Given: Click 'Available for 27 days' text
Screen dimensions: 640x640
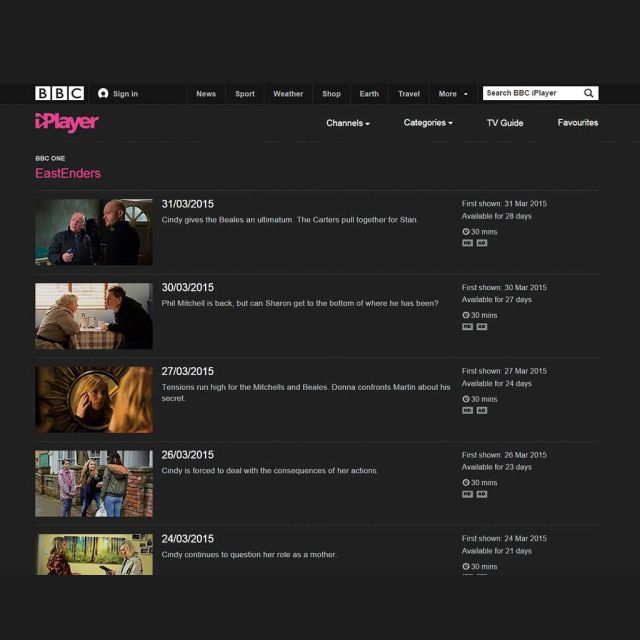Looking at the screenshot, I should (497, 300).
